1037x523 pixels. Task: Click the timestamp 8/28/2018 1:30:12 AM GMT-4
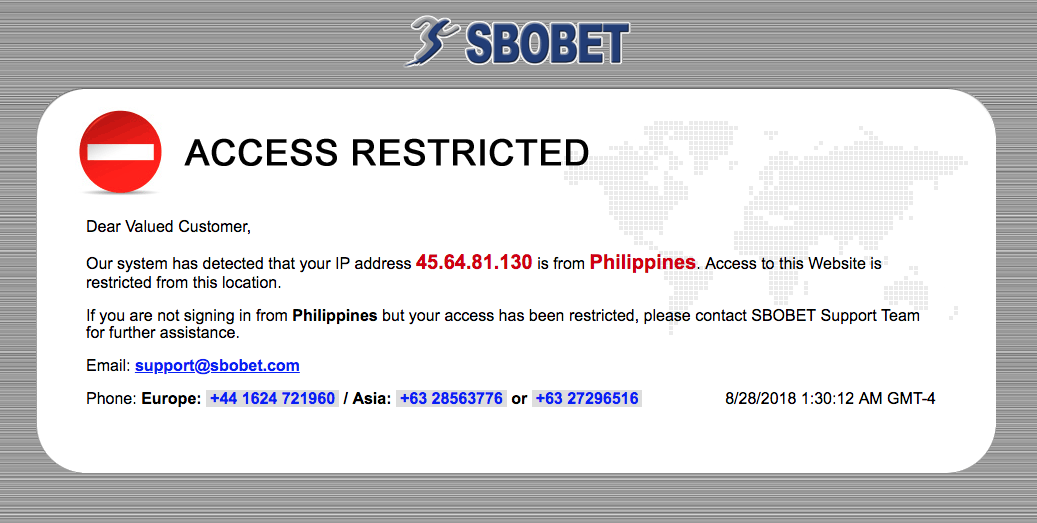830,399
